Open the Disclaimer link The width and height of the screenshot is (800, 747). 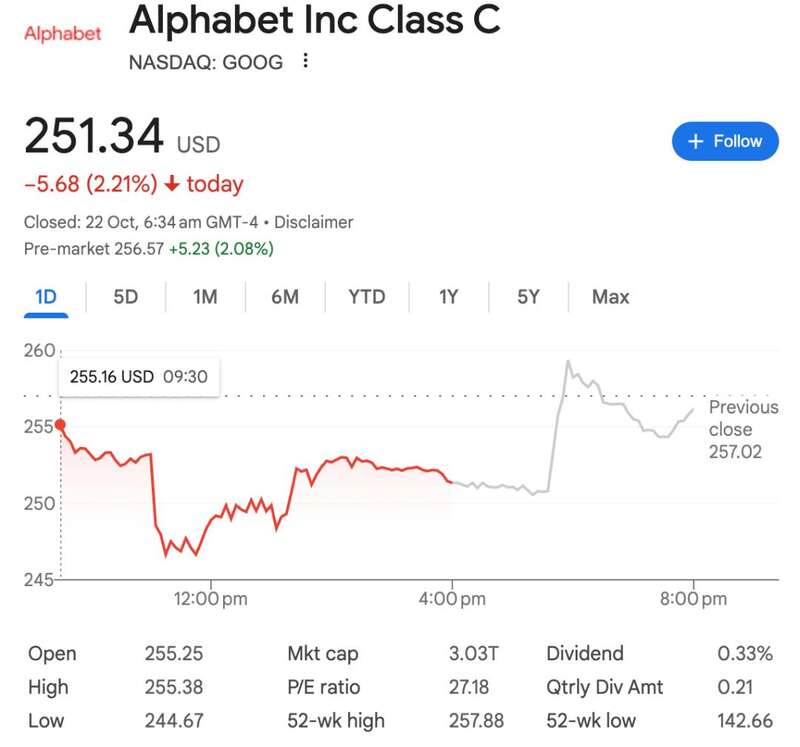[x=313, y=222]
